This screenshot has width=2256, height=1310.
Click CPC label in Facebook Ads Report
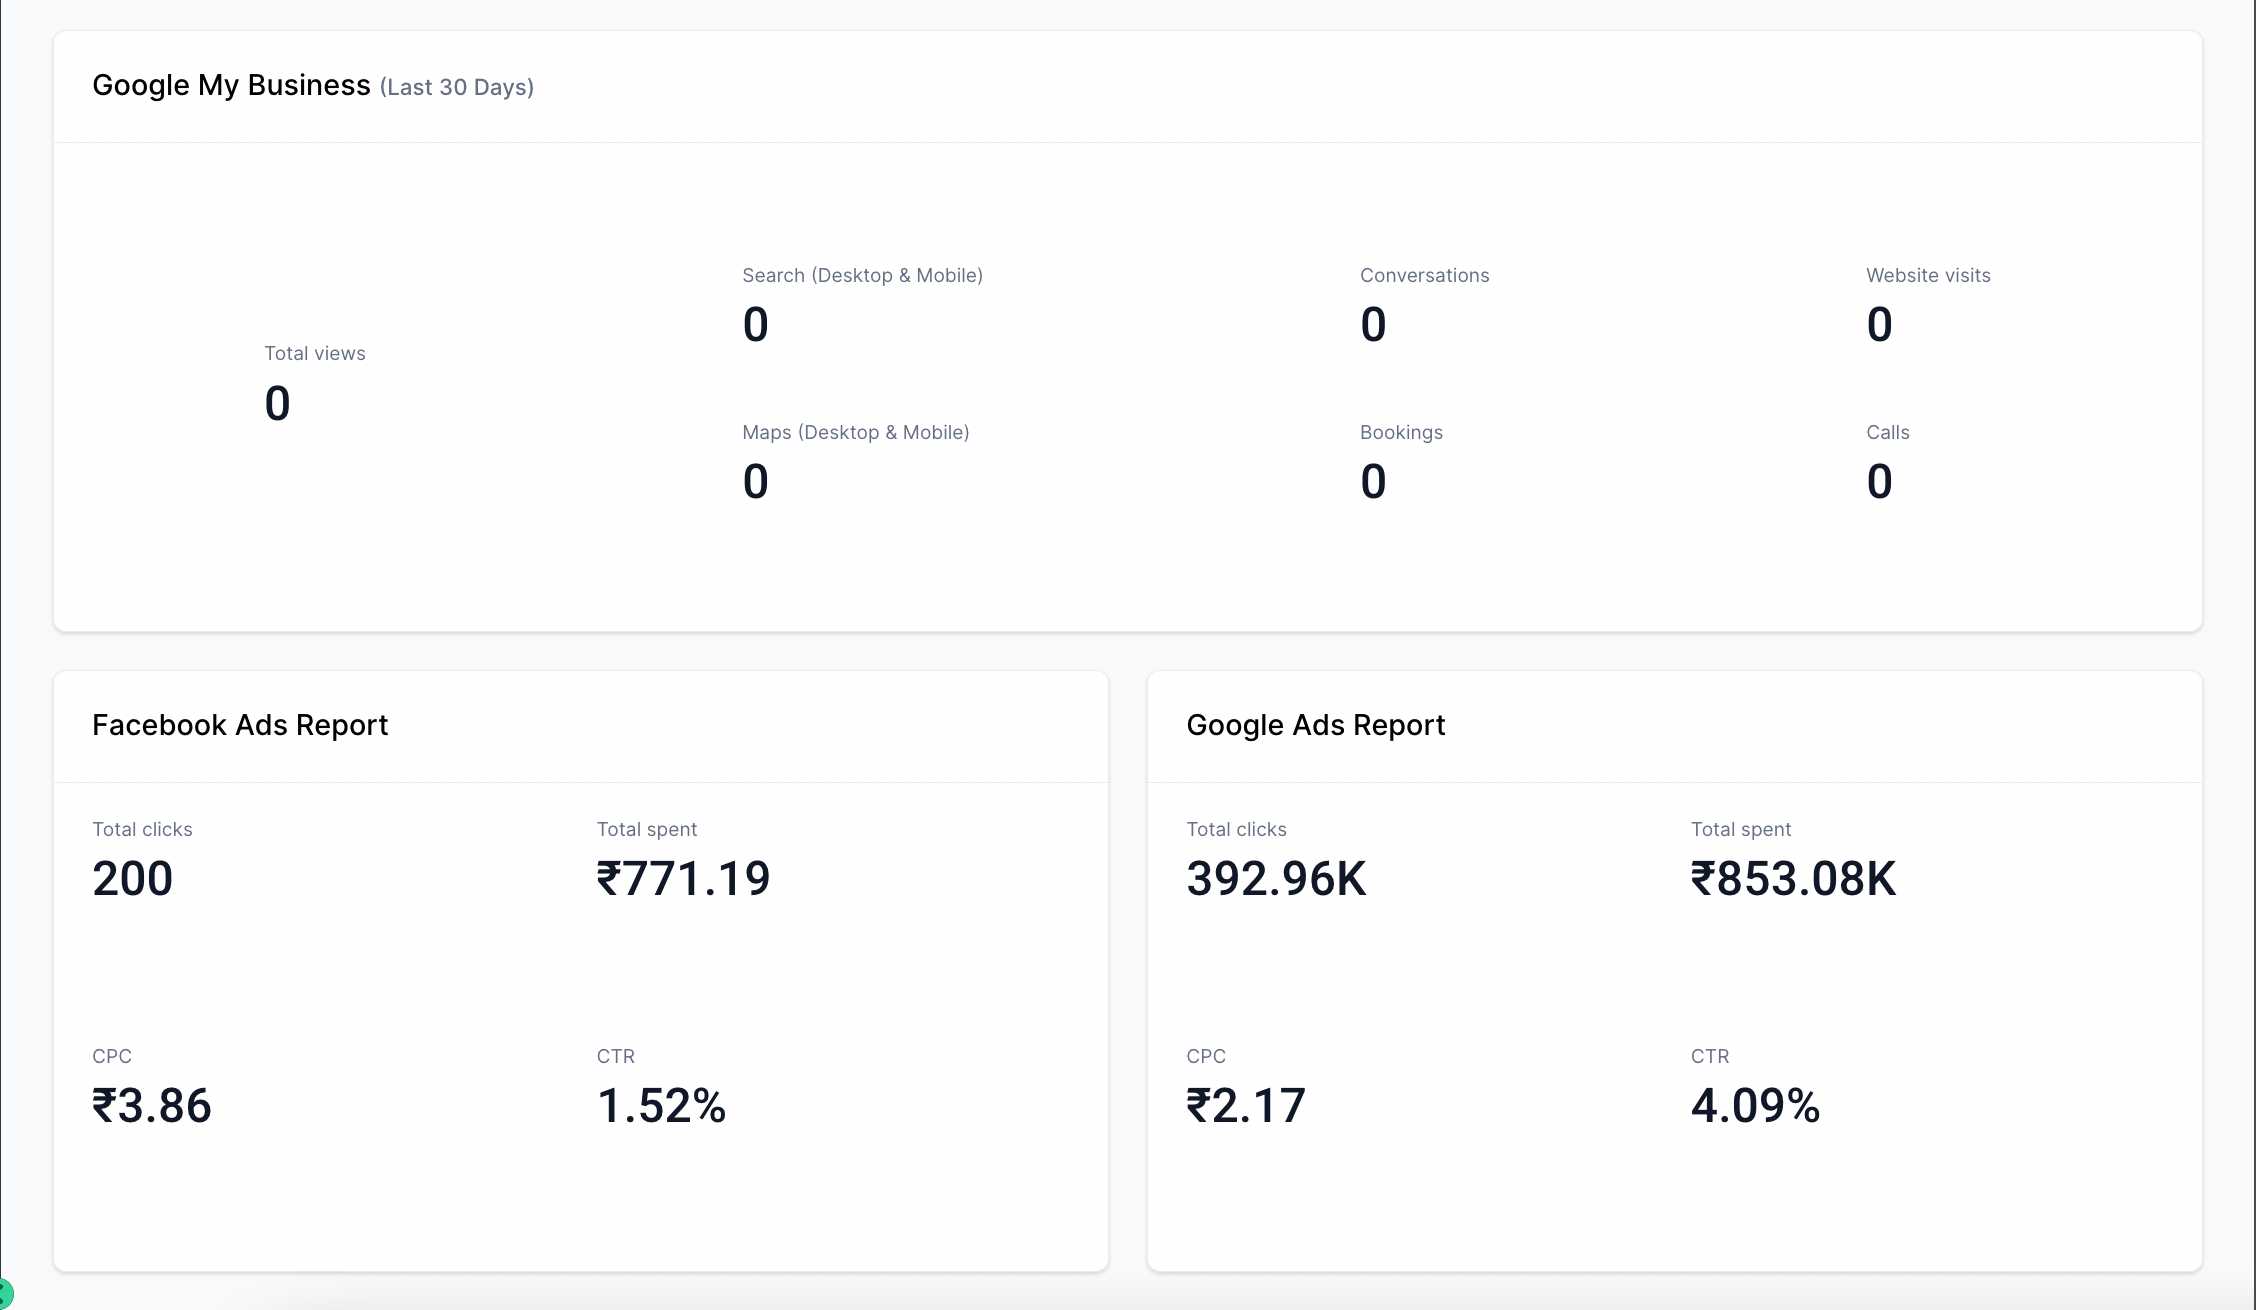(x=112, y=1056)
